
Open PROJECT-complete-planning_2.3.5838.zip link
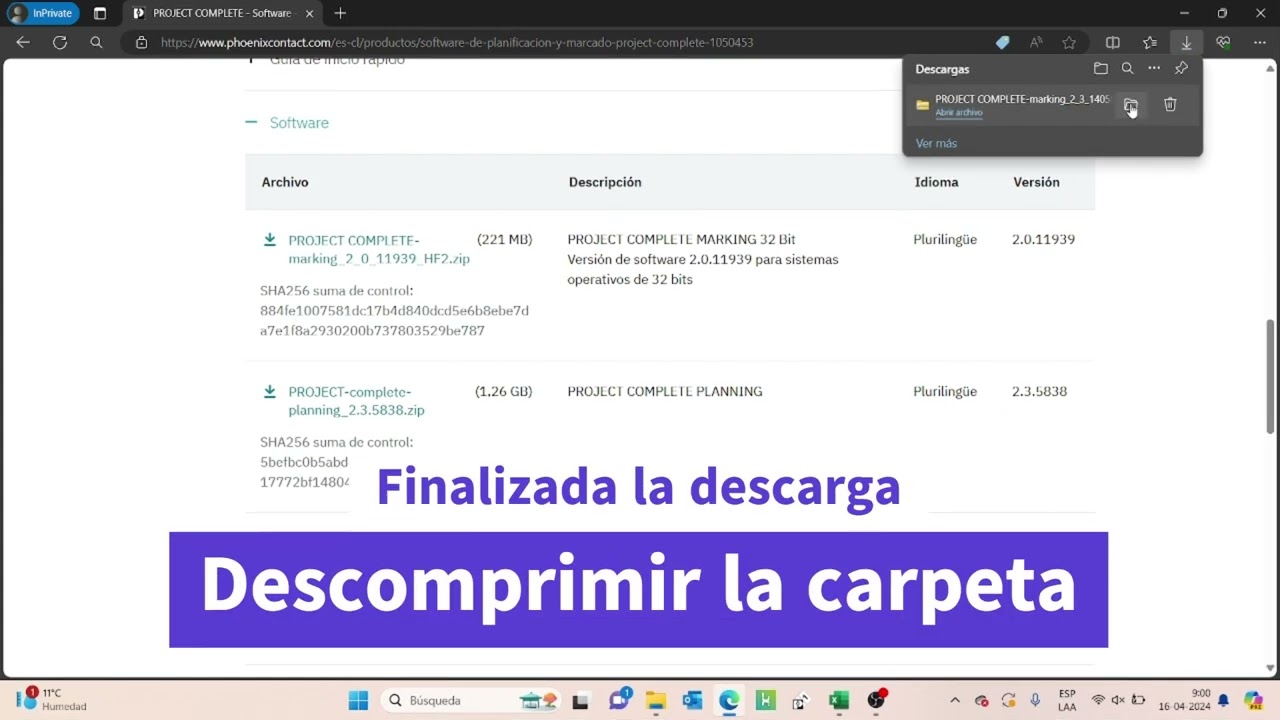tap(356, 401)
